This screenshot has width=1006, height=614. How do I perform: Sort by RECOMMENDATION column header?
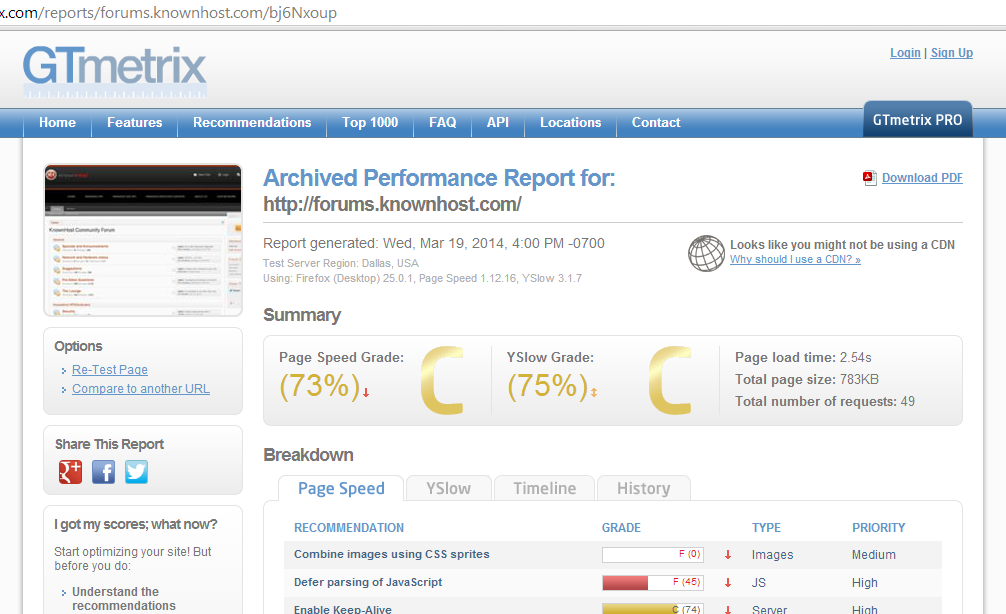349,527
